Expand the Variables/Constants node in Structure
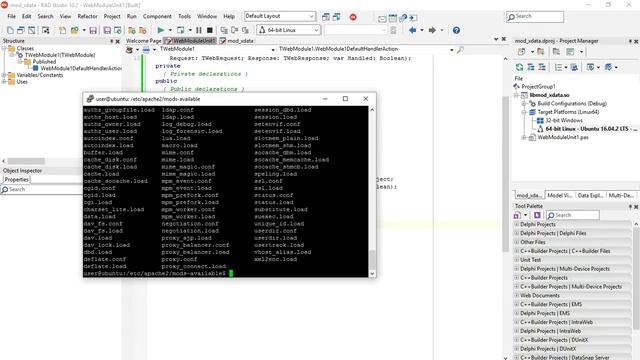The height and width of the screenshot is (360, 640). pos(4,75)
